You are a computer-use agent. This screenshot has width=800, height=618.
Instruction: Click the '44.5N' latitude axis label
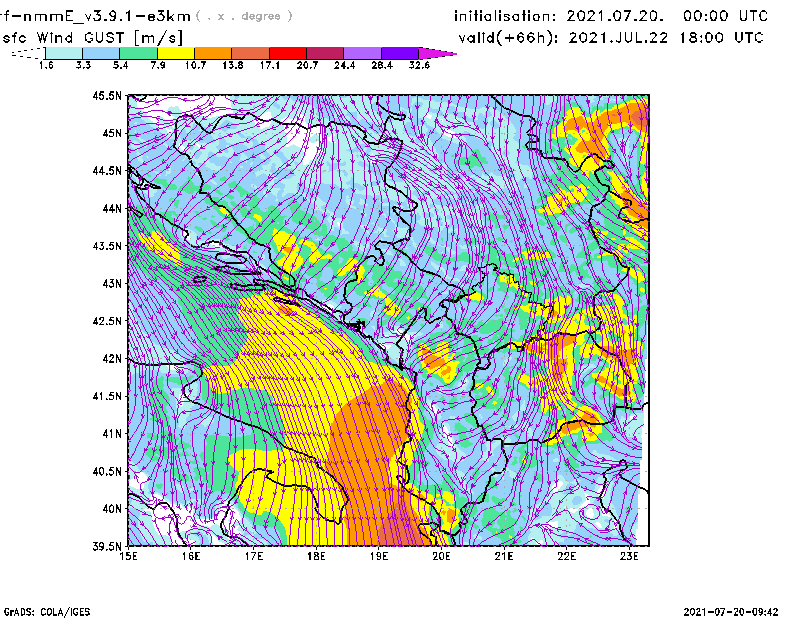(107, 170)
